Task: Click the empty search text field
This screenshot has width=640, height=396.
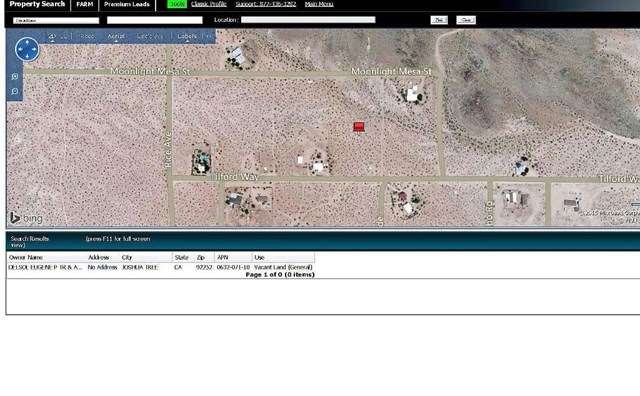Action: (x=155, y=20)
